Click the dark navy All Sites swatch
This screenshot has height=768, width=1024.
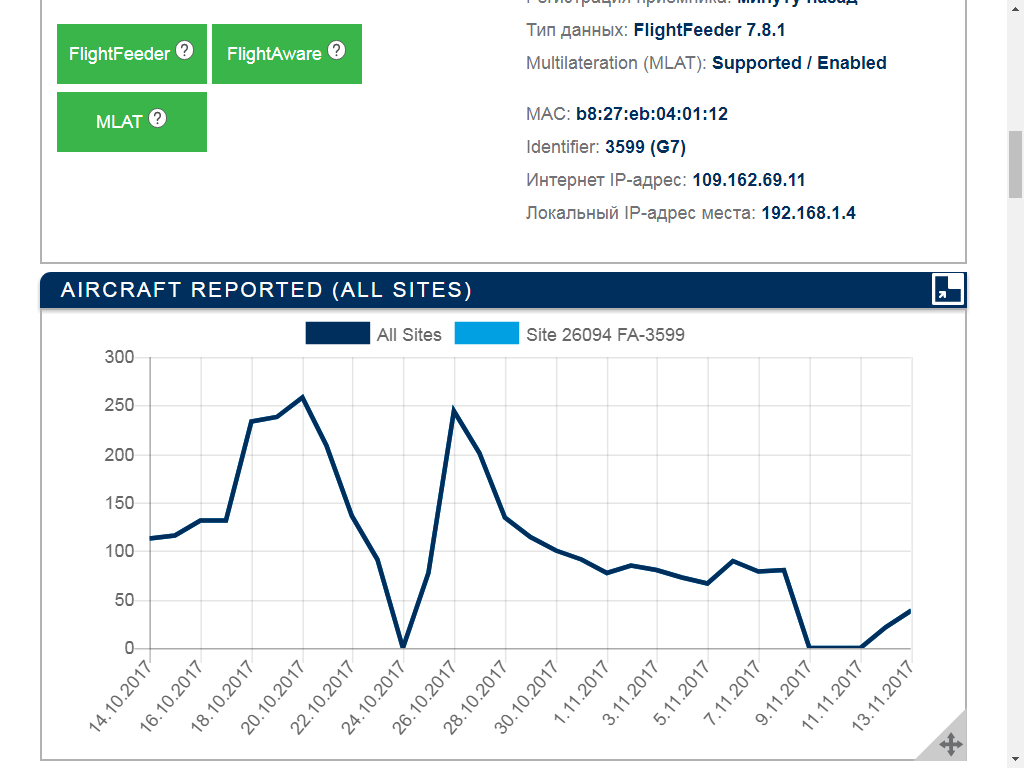(x=338, y=334)
